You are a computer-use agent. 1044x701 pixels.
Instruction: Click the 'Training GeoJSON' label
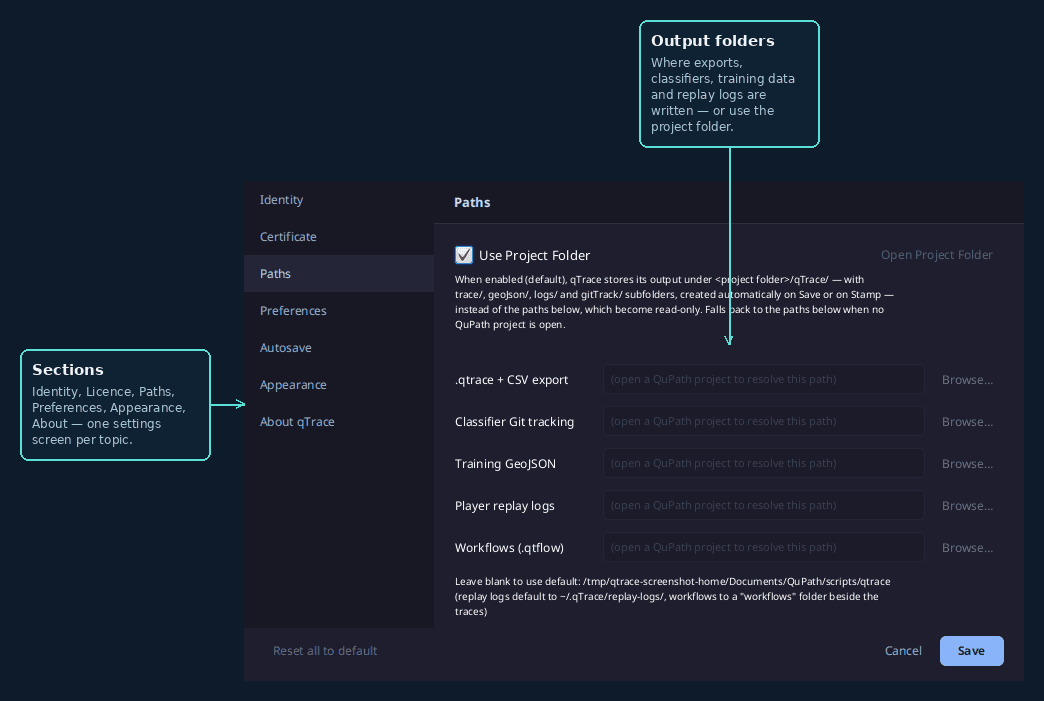pyautogui.click(x=505, y=463)
